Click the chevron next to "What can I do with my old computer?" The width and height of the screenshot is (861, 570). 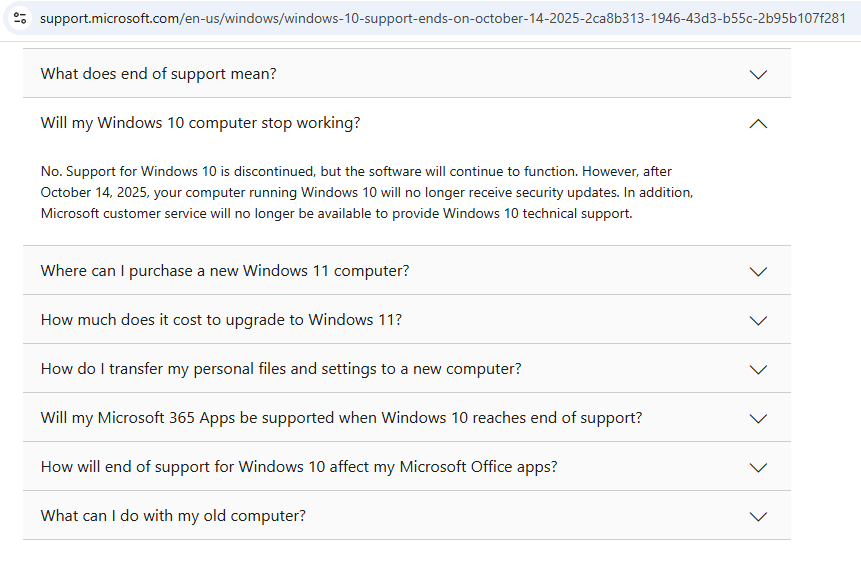(758, 516)
